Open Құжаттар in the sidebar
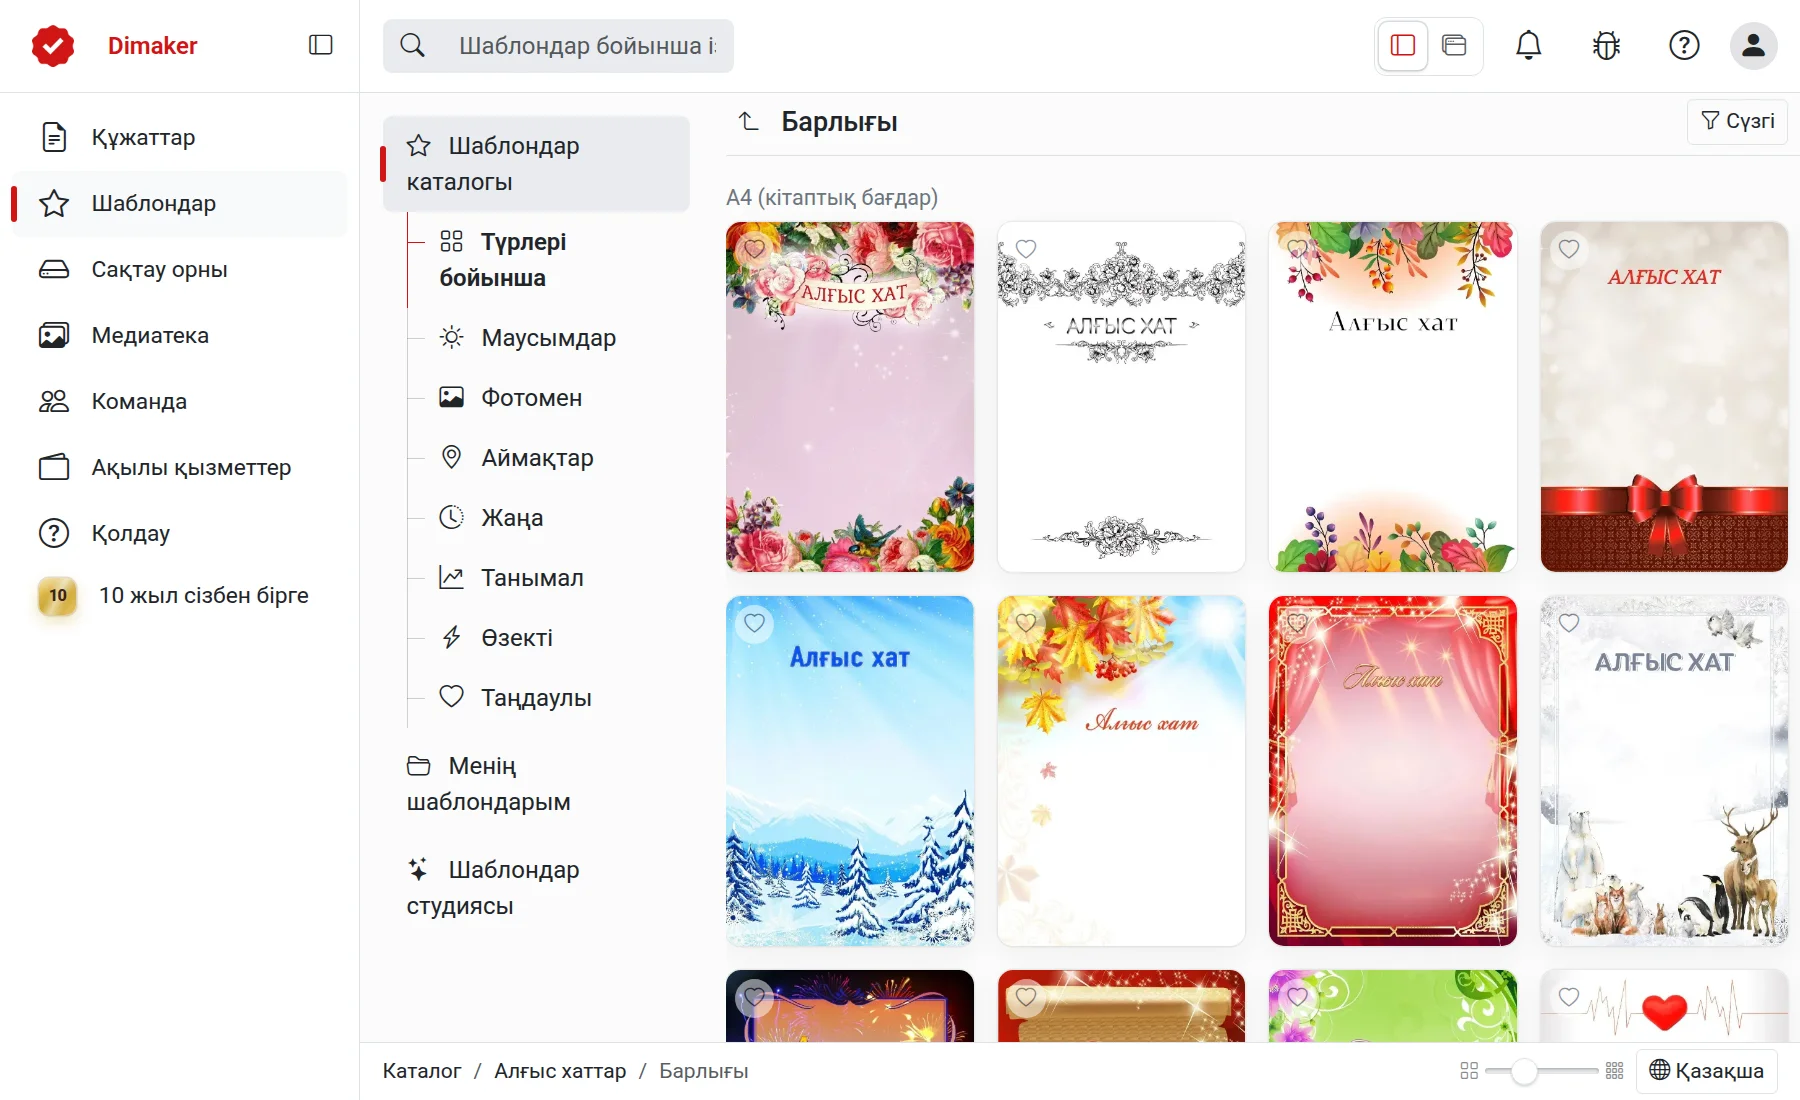The width and height of the screenshot is (1800, 1100). click(x=180, y=137)
